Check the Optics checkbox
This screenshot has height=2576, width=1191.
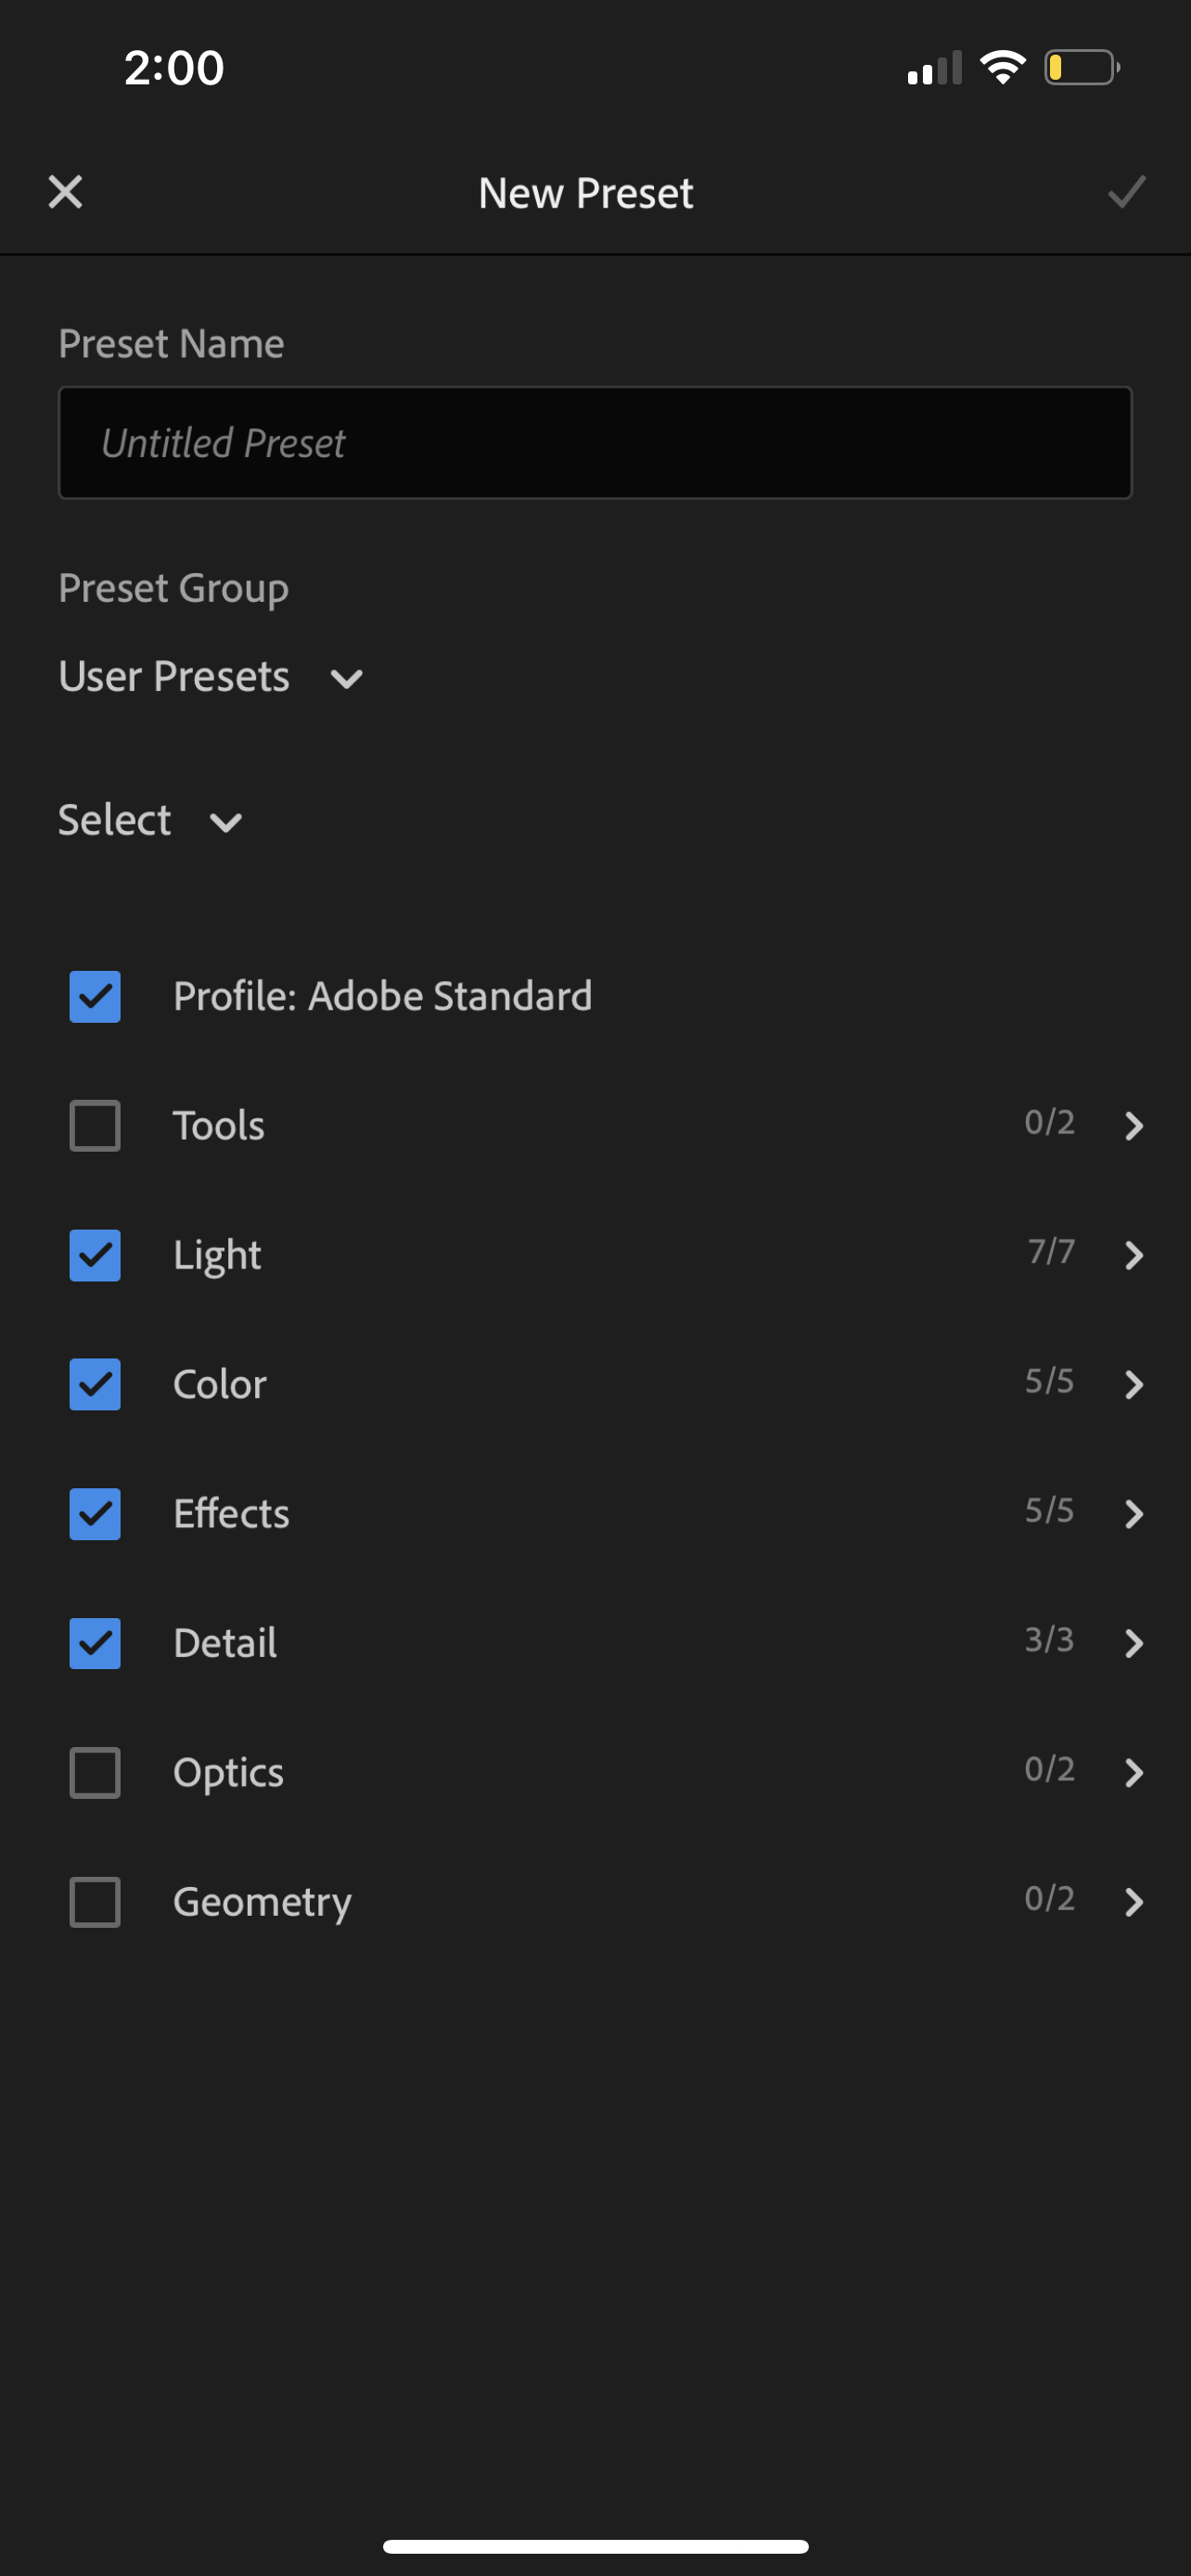pyautogui.click(x=95, y=1773)
